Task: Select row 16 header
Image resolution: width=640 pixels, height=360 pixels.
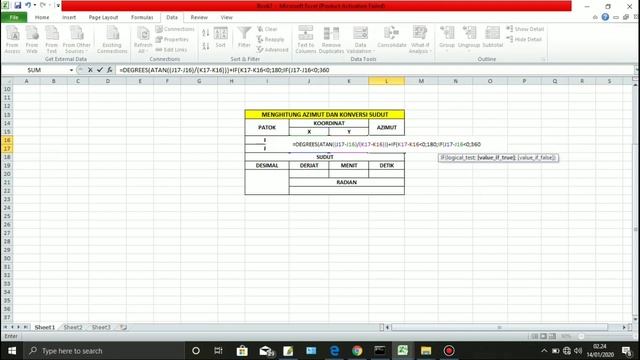Action: pyautogui.click(x=7, y=140)
